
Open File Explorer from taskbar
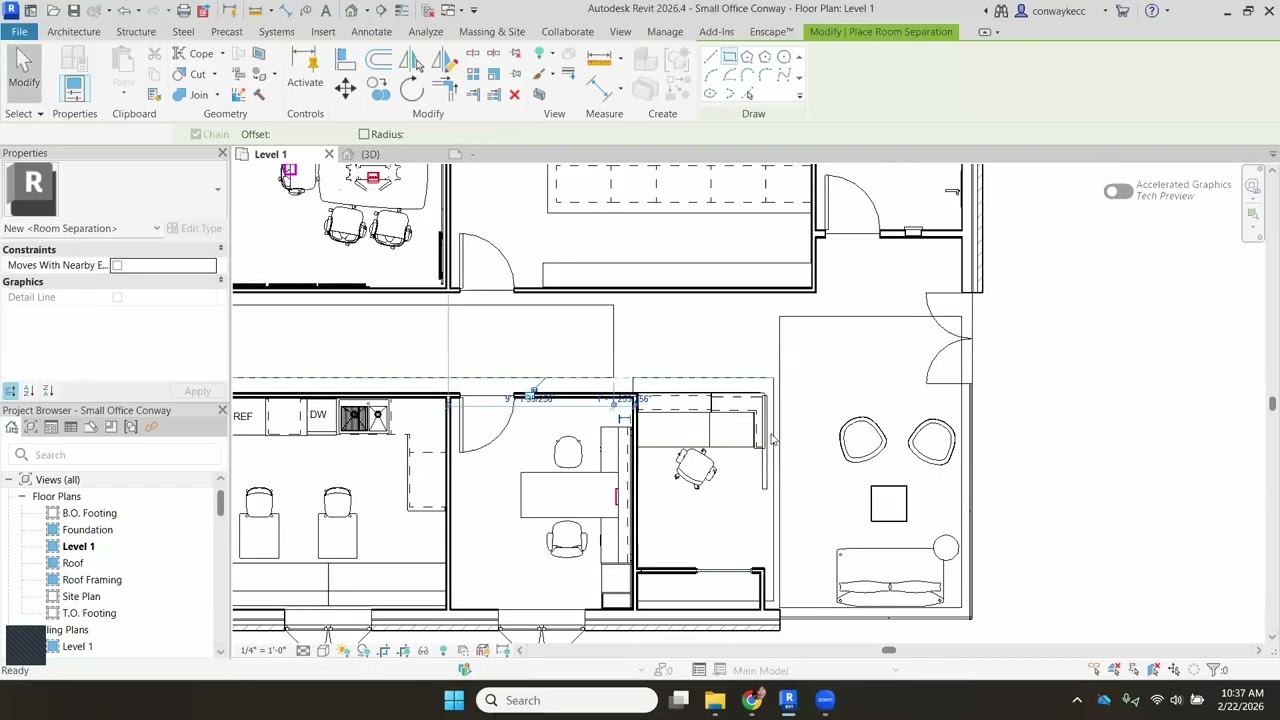[x=715, y=700]
